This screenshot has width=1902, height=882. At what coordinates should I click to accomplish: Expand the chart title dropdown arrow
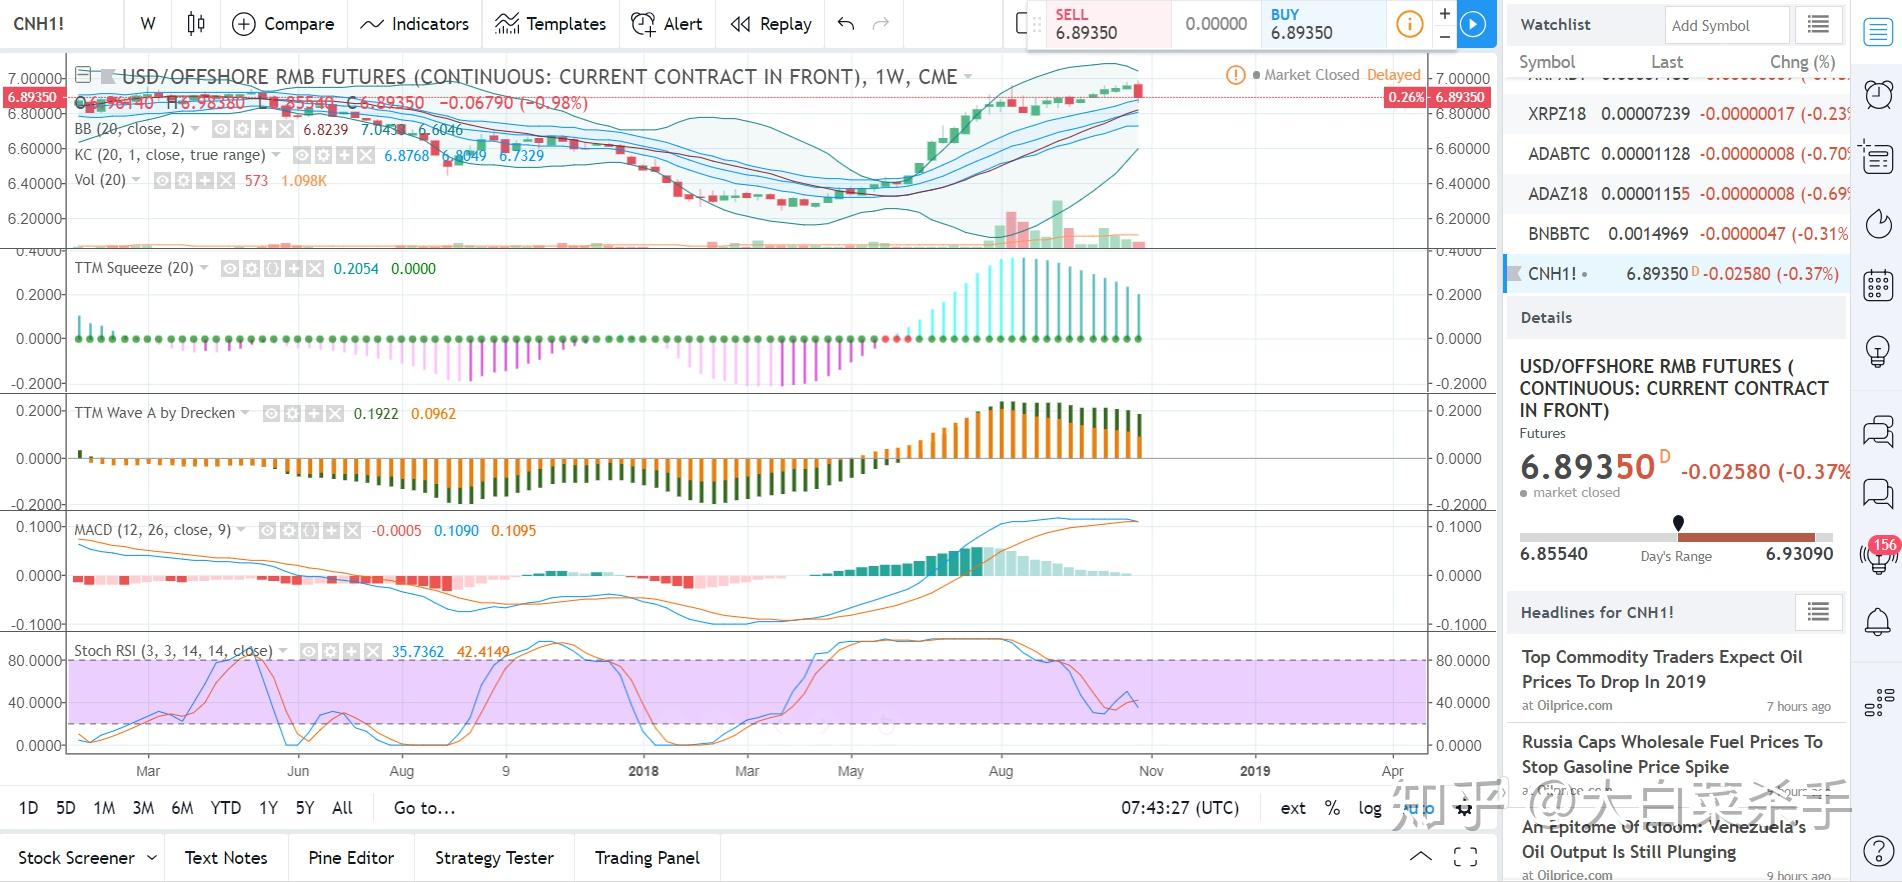pyautogui.click(x=967, y=76)
